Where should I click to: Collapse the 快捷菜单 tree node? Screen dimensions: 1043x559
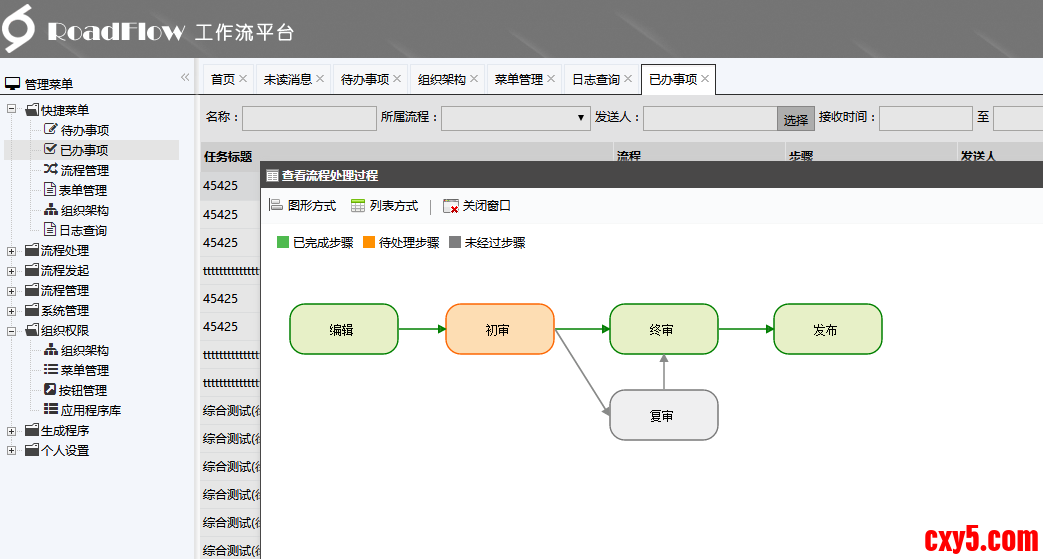(x=11, y=110)
